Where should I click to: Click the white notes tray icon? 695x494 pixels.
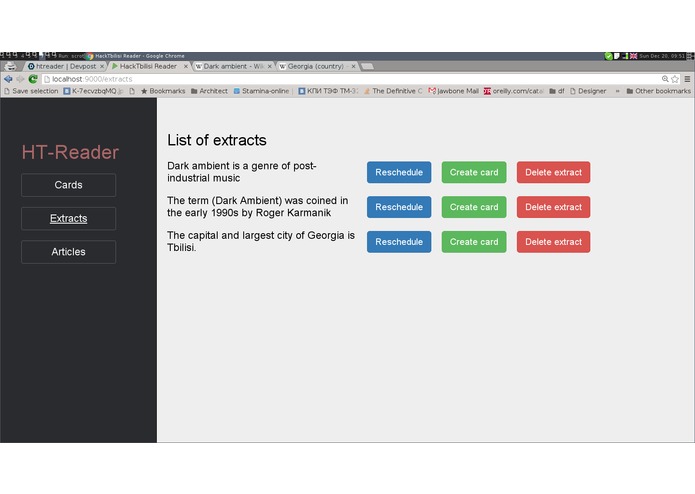(617, 56)
